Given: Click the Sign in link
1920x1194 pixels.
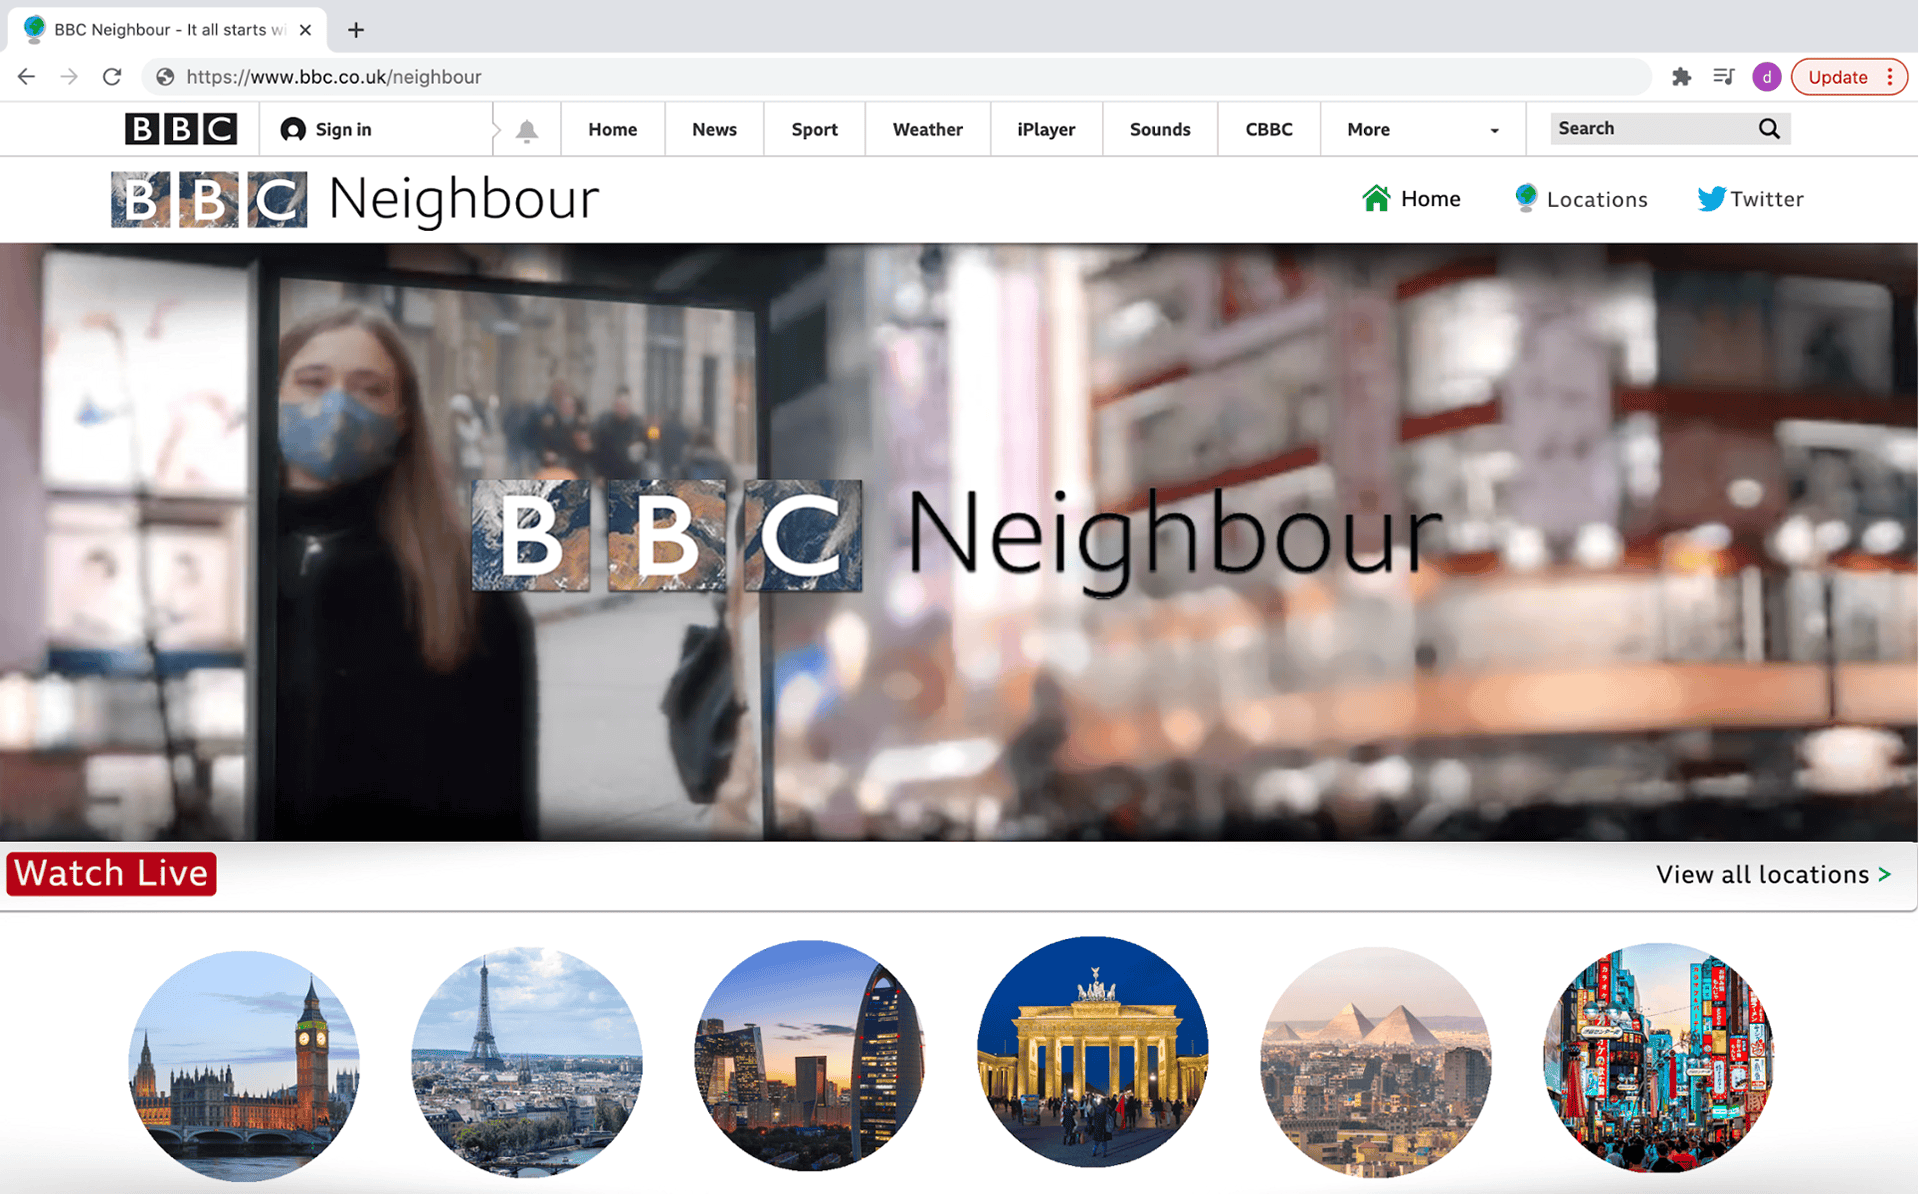Looking at the screenshot, I should coord(343,129).
